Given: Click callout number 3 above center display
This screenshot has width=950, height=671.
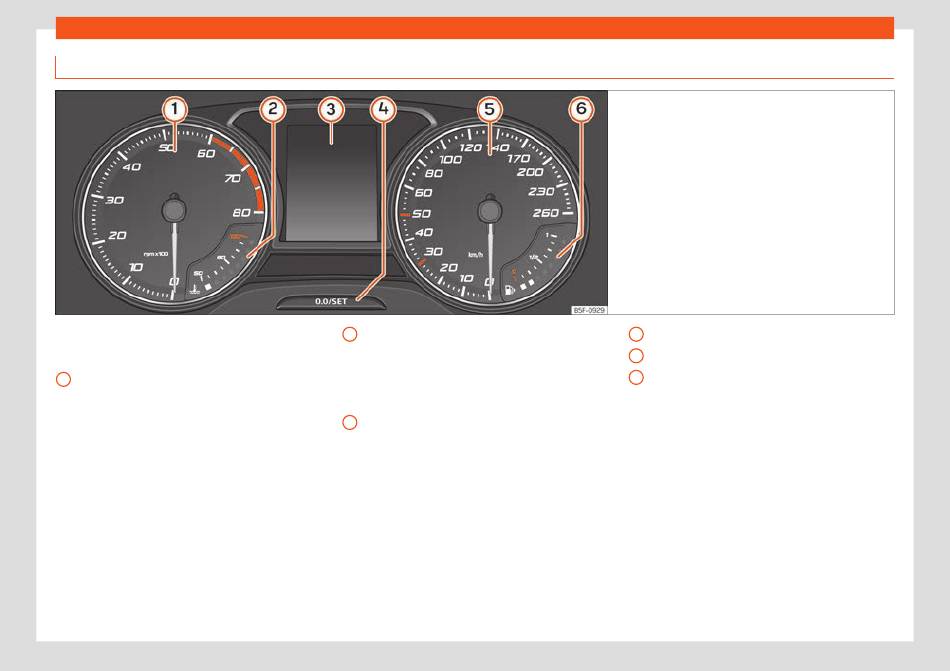Looking at the screenshot, I should (331, 110).
